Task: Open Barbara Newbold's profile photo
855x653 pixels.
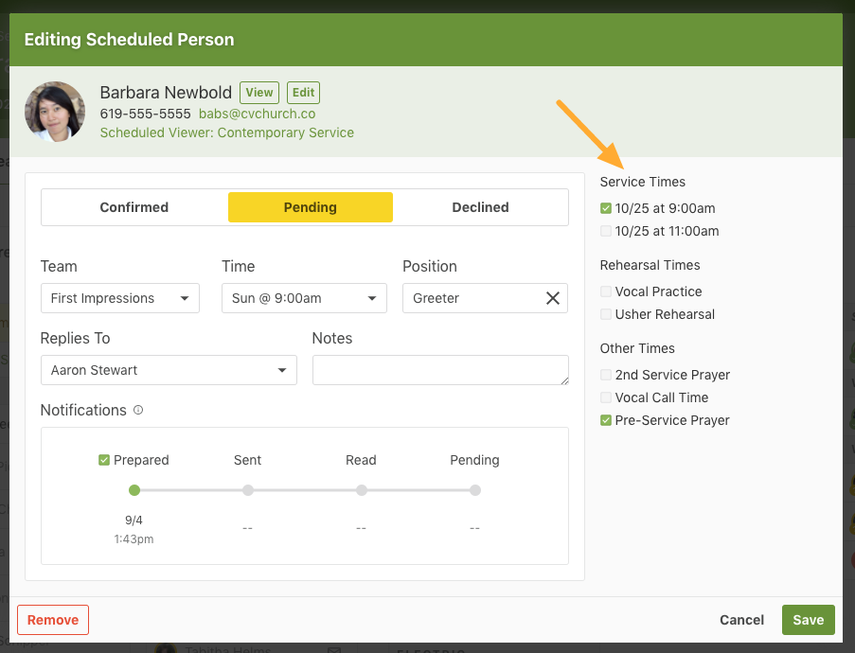Action: click(55, 112)
